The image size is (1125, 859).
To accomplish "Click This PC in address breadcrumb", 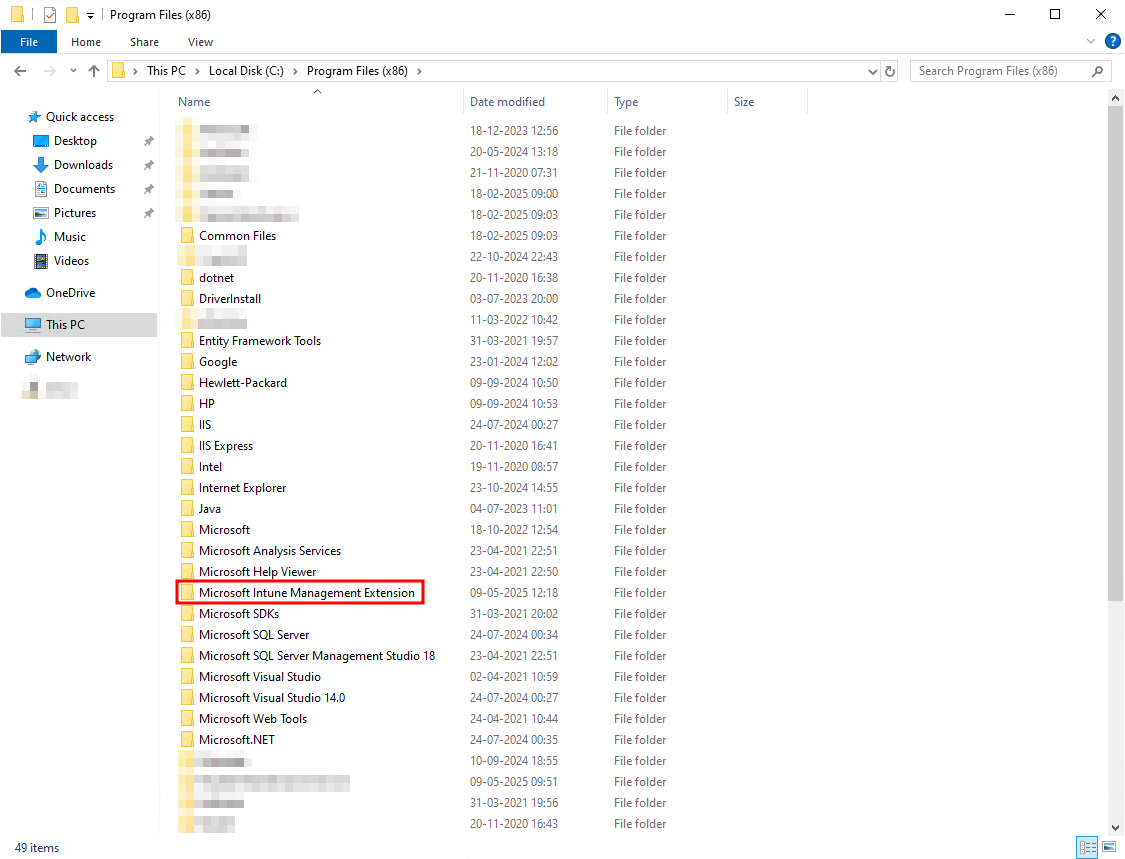I will tap(166, 70).
